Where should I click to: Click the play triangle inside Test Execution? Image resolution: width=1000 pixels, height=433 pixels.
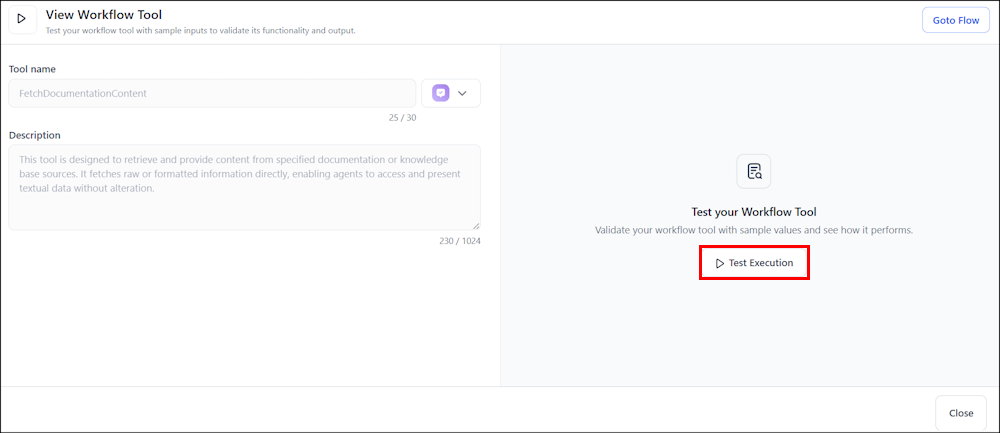pos(719,263)
